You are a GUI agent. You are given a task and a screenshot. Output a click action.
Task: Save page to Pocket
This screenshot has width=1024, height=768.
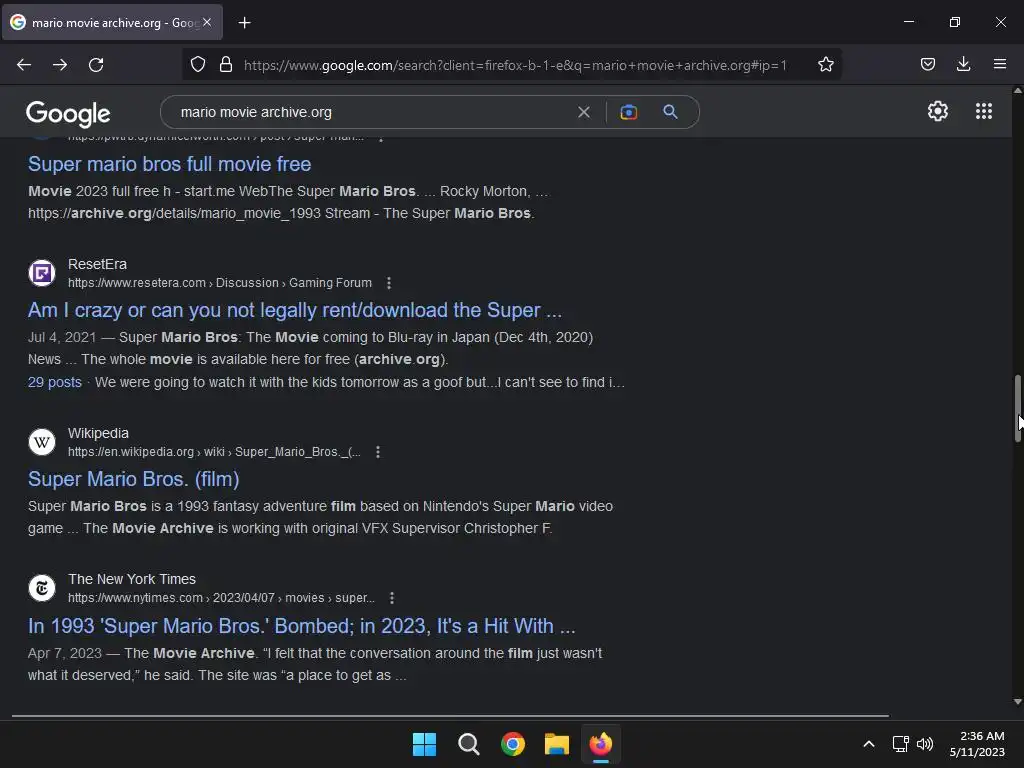(x=927, y=64)
